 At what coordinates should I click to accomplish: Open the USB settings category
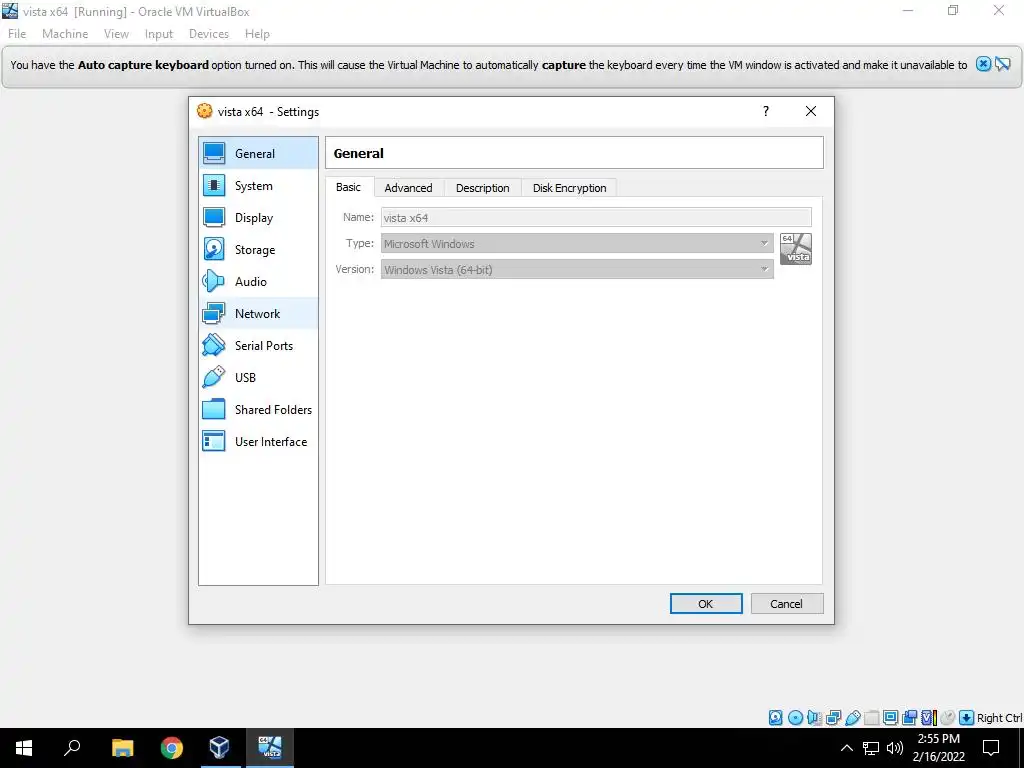point(258,377)
